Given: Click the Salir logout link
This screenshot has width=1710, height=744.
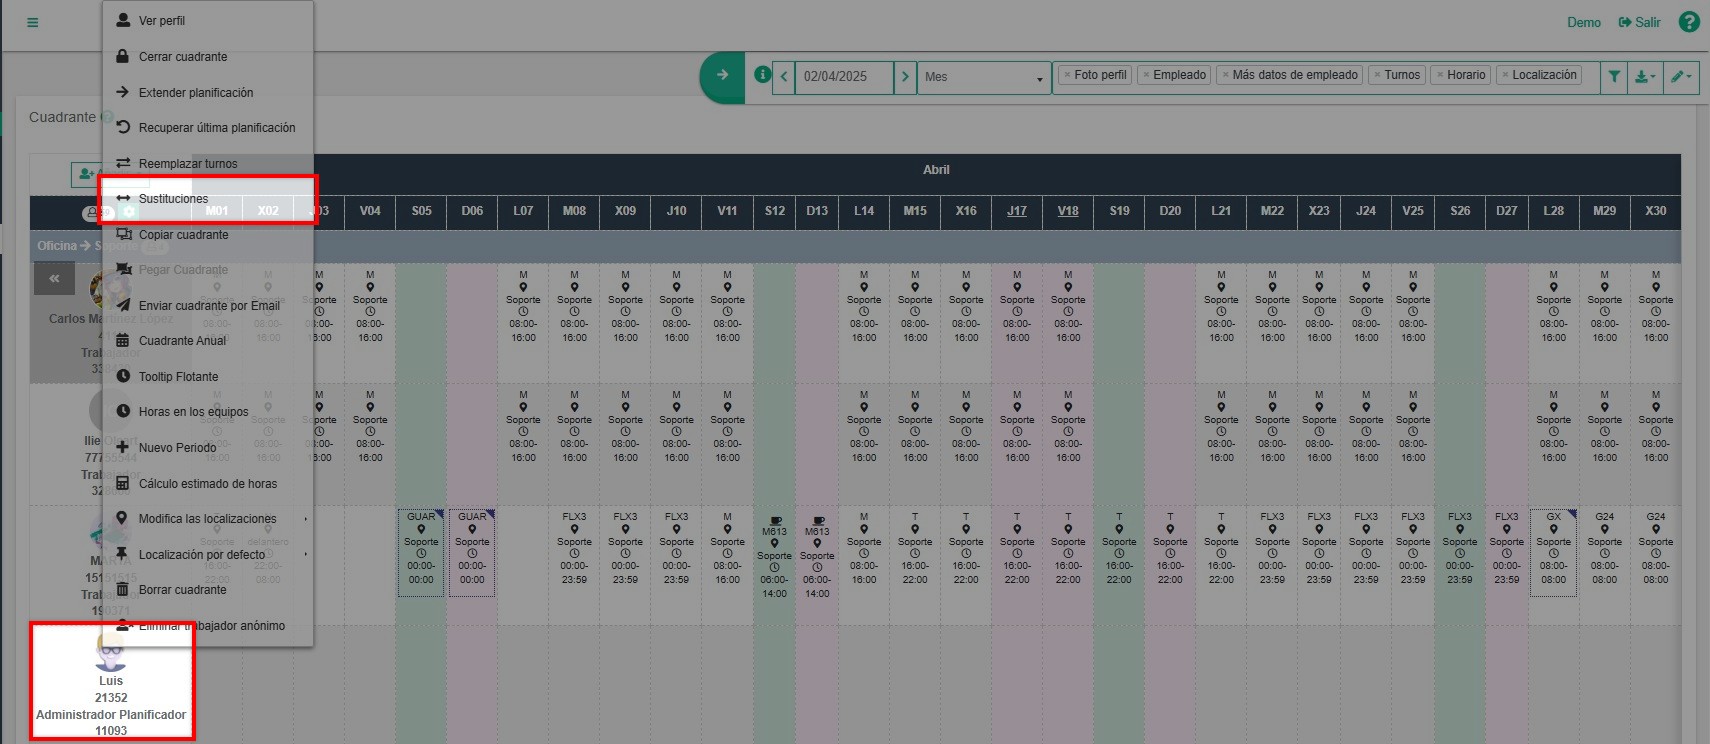Looking at the screenshot, I should (x=1640, y=22).
